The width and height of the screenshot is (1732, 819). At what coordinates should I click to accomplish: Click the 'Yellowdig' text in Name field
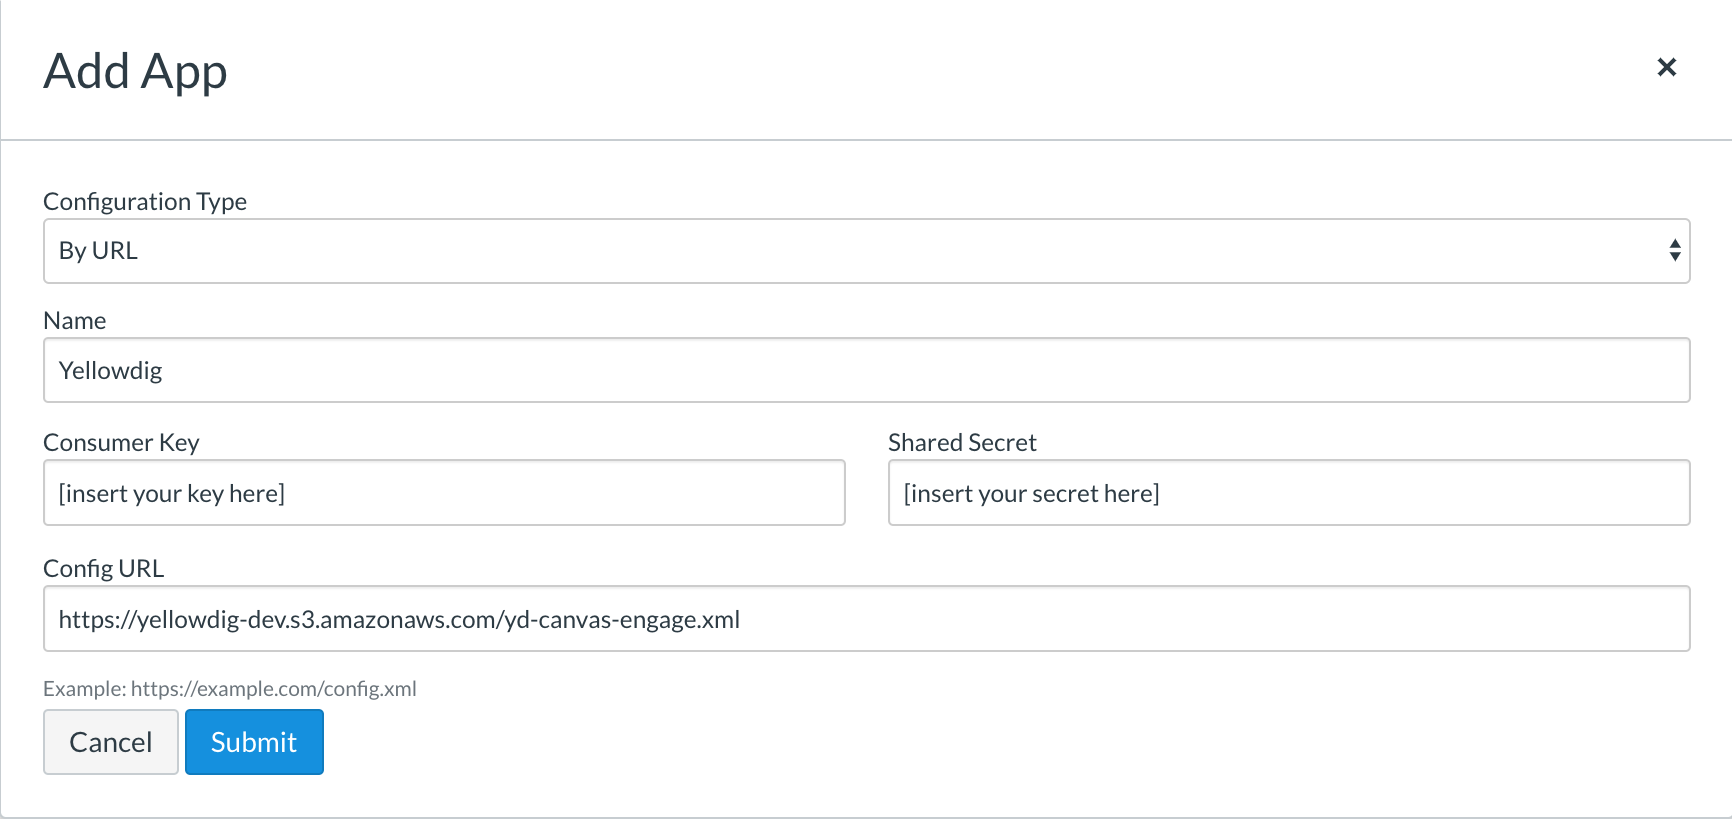click(110, 371)
